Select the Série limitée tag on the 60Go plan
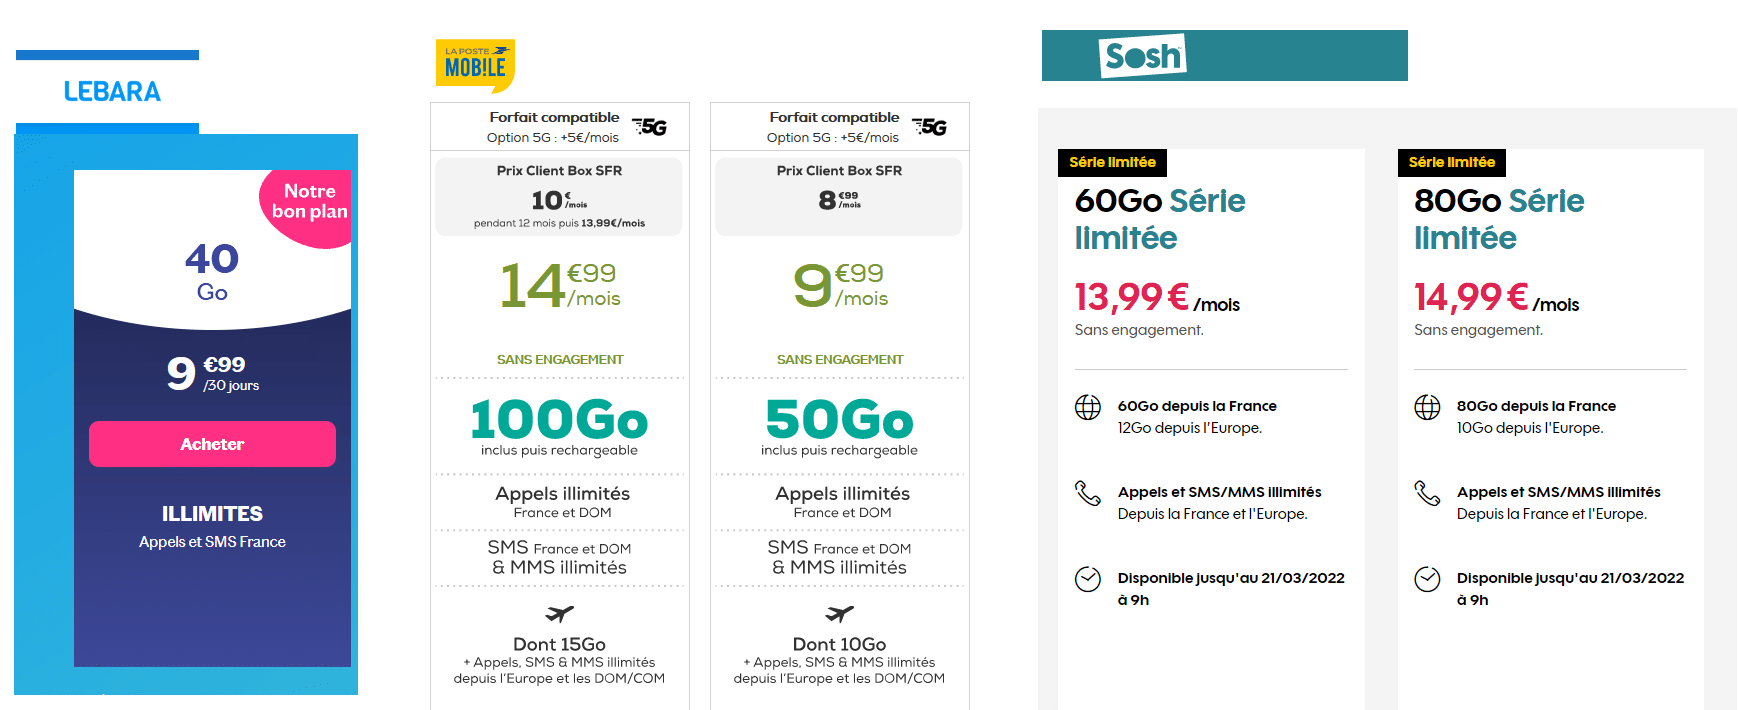Viewport: 1738px width, 710px height. point(1112,162)
